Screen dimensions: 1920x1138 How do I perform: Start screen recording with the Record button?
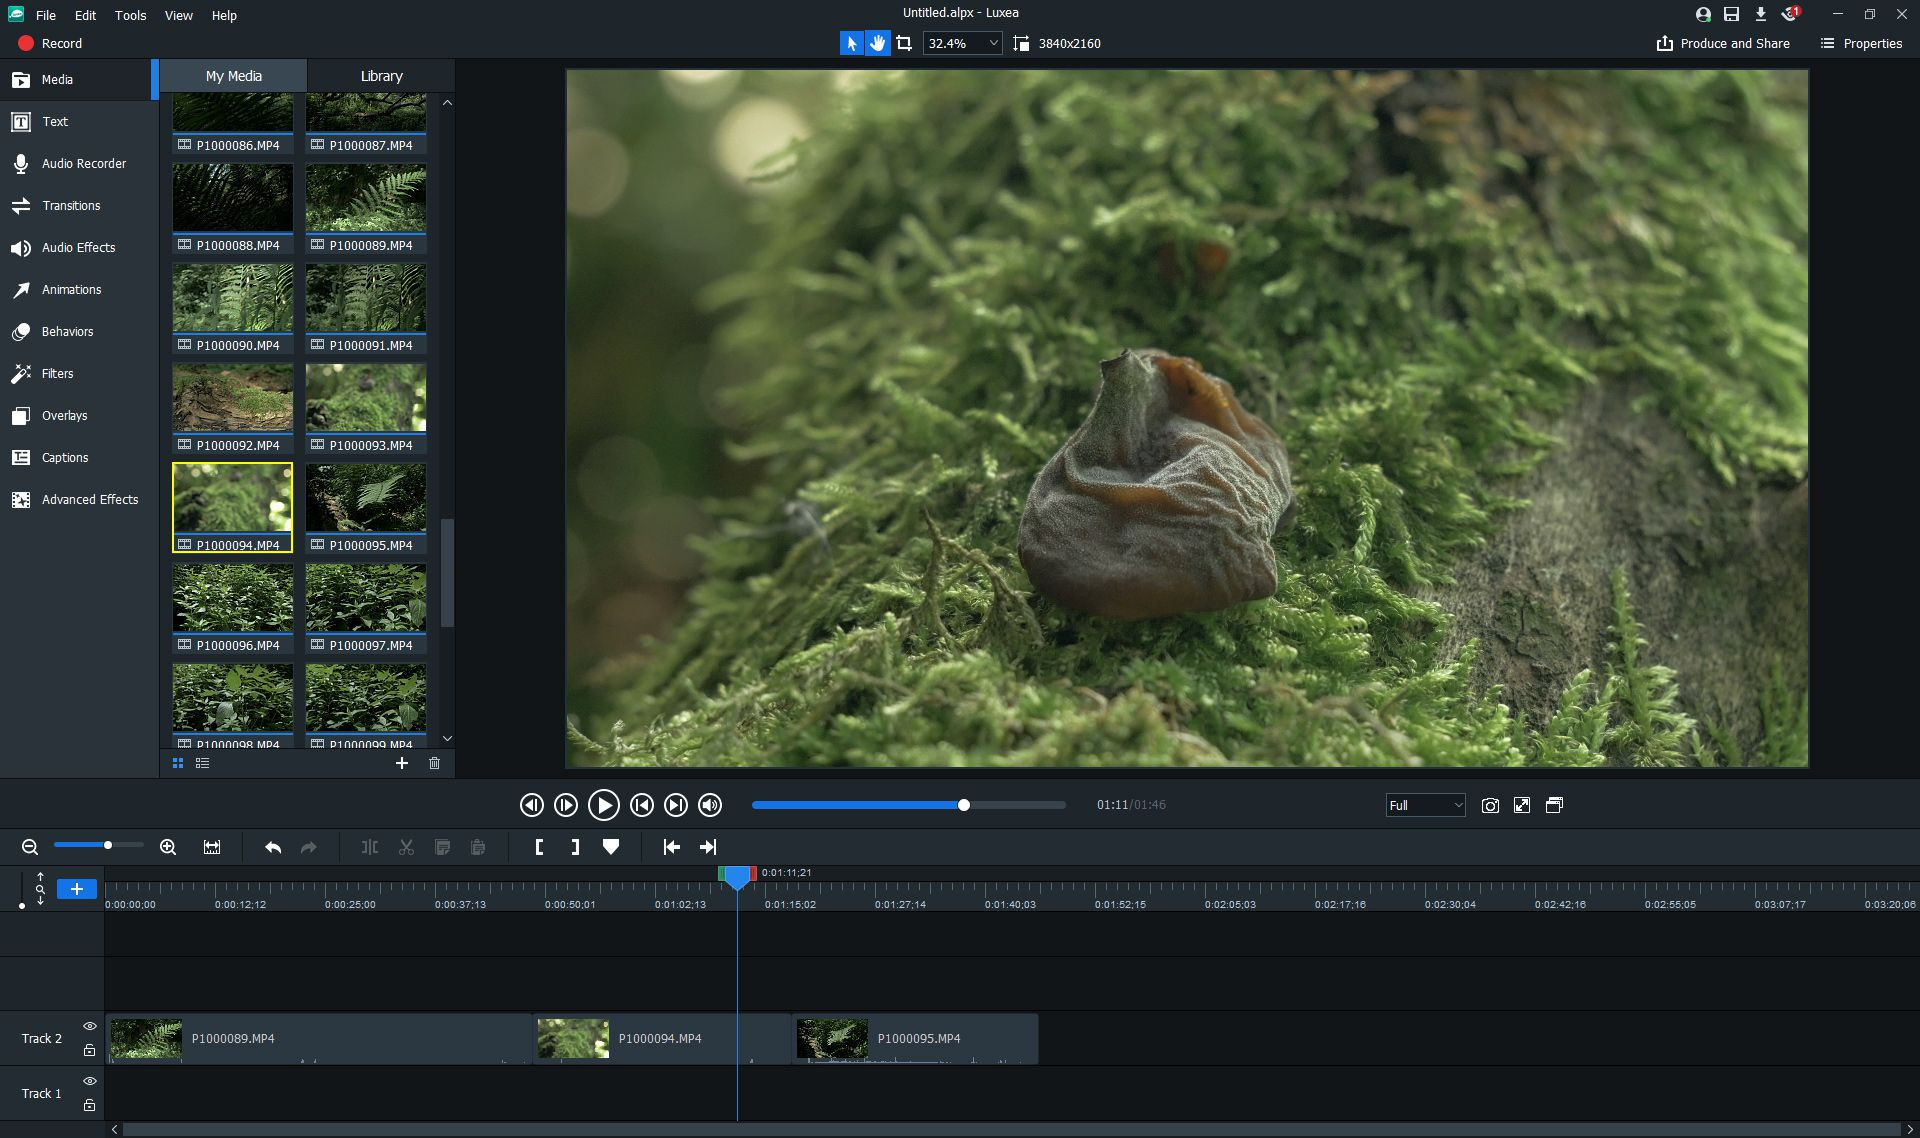pos(50,43)
